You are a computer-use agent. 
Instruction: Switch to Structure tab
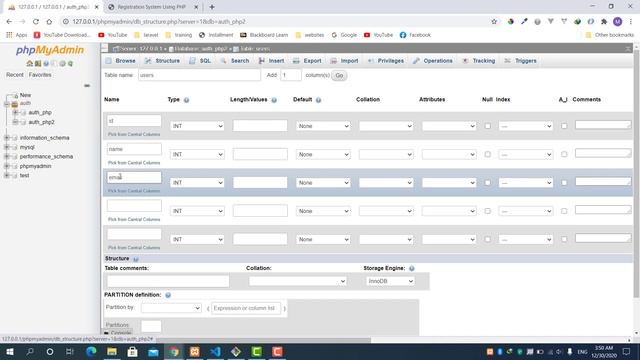point(162,61)
